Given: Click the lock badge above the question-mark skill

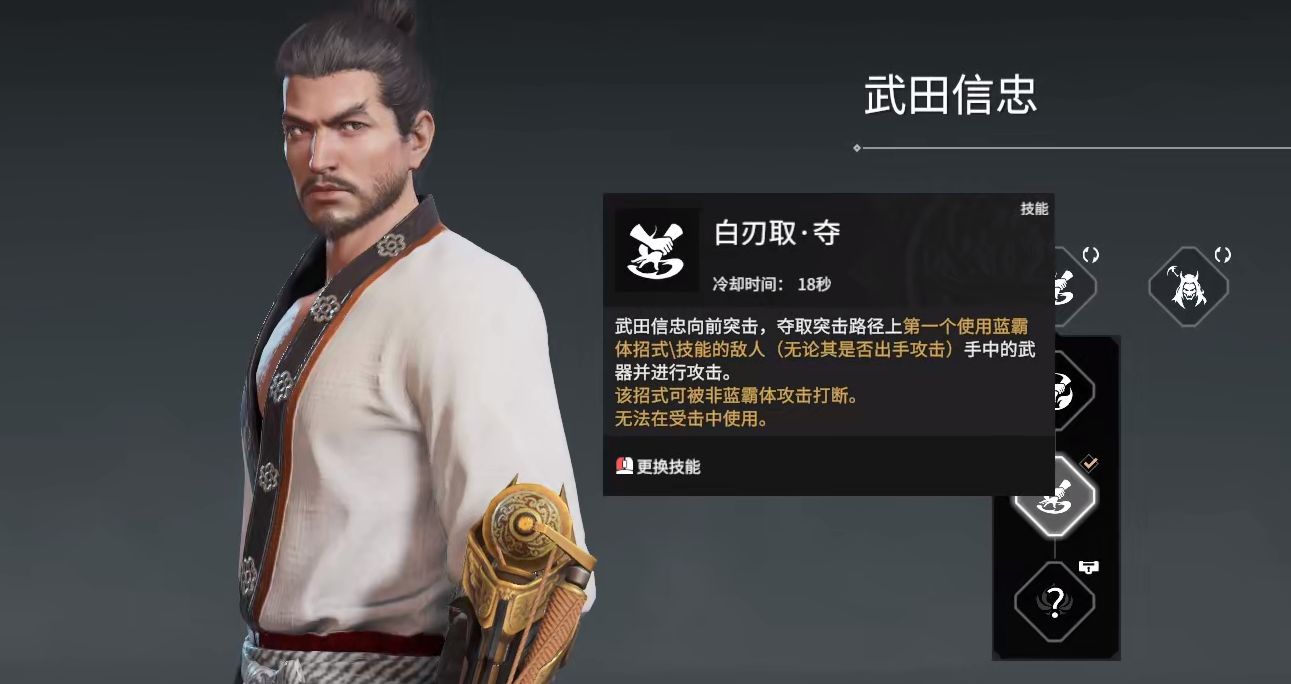Looking at the screenshot, I should point(1089,567).
